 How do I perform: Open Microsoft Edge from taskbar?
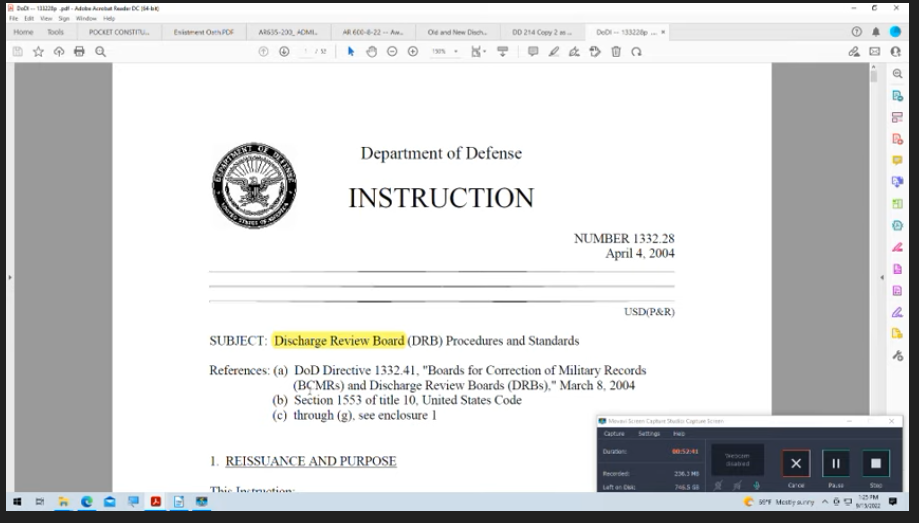point(87,502)
